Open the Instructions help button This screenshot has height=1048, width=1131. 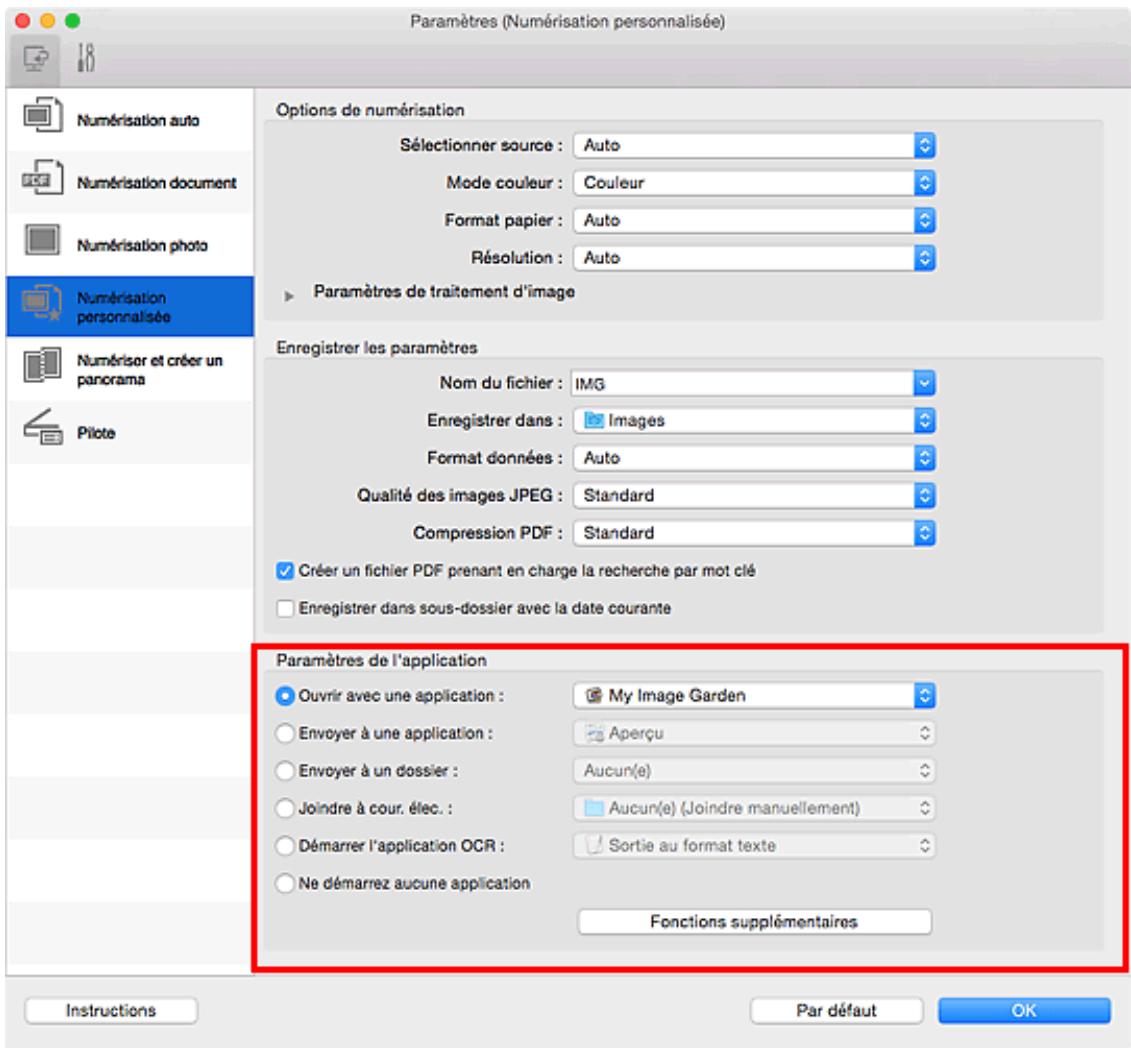point(111,1010)
